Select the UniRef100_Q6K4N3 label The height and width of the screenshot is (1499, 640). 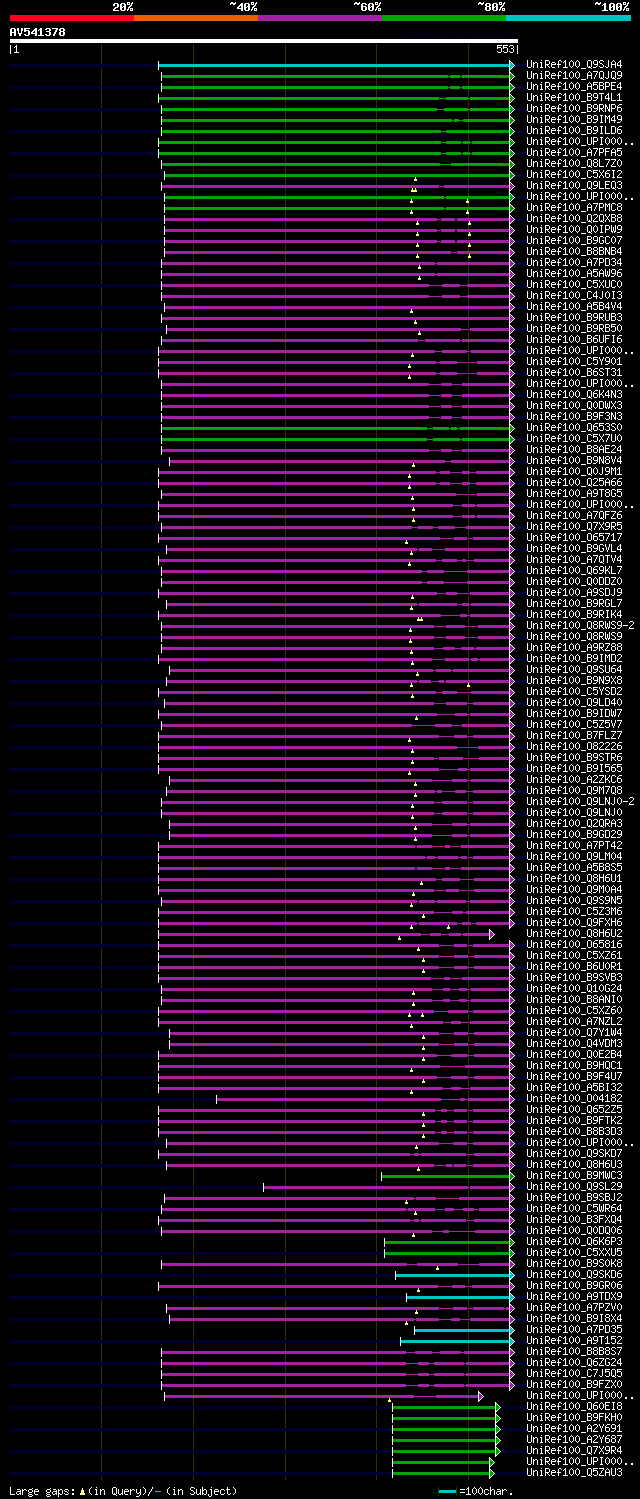(x=574, y=394)
